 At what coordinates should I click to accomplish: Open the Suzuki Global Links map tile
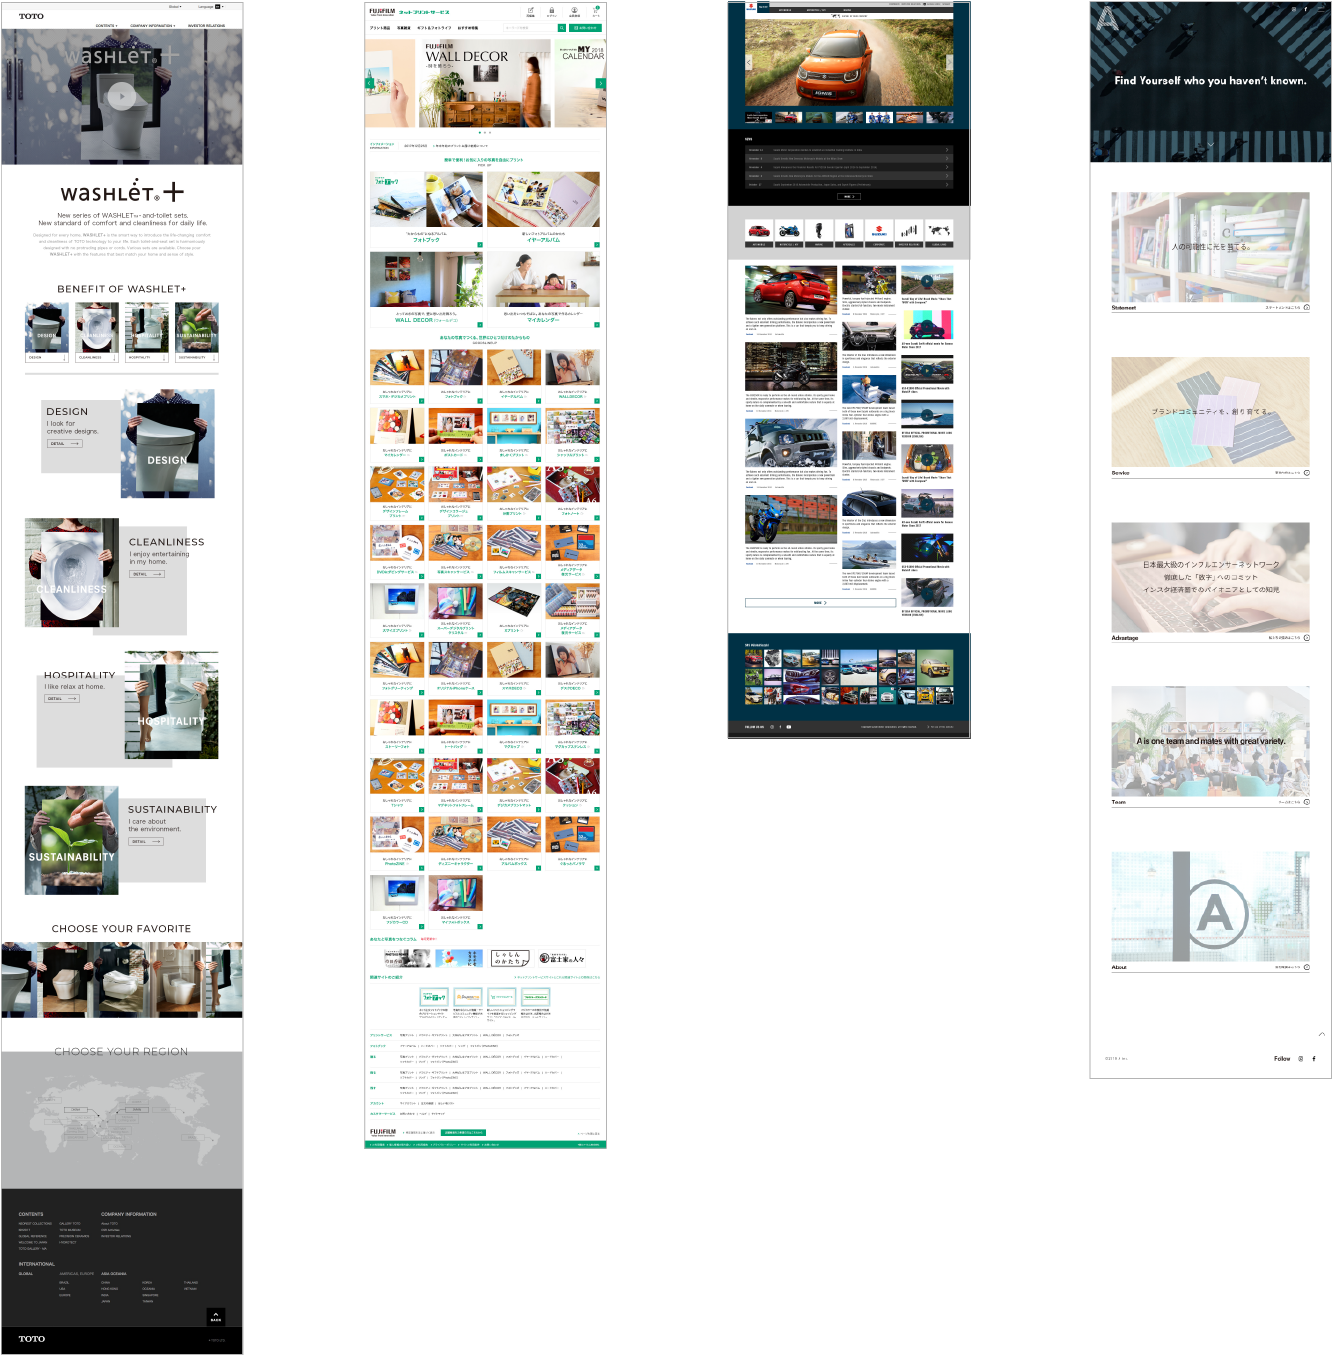click(939, 234)
